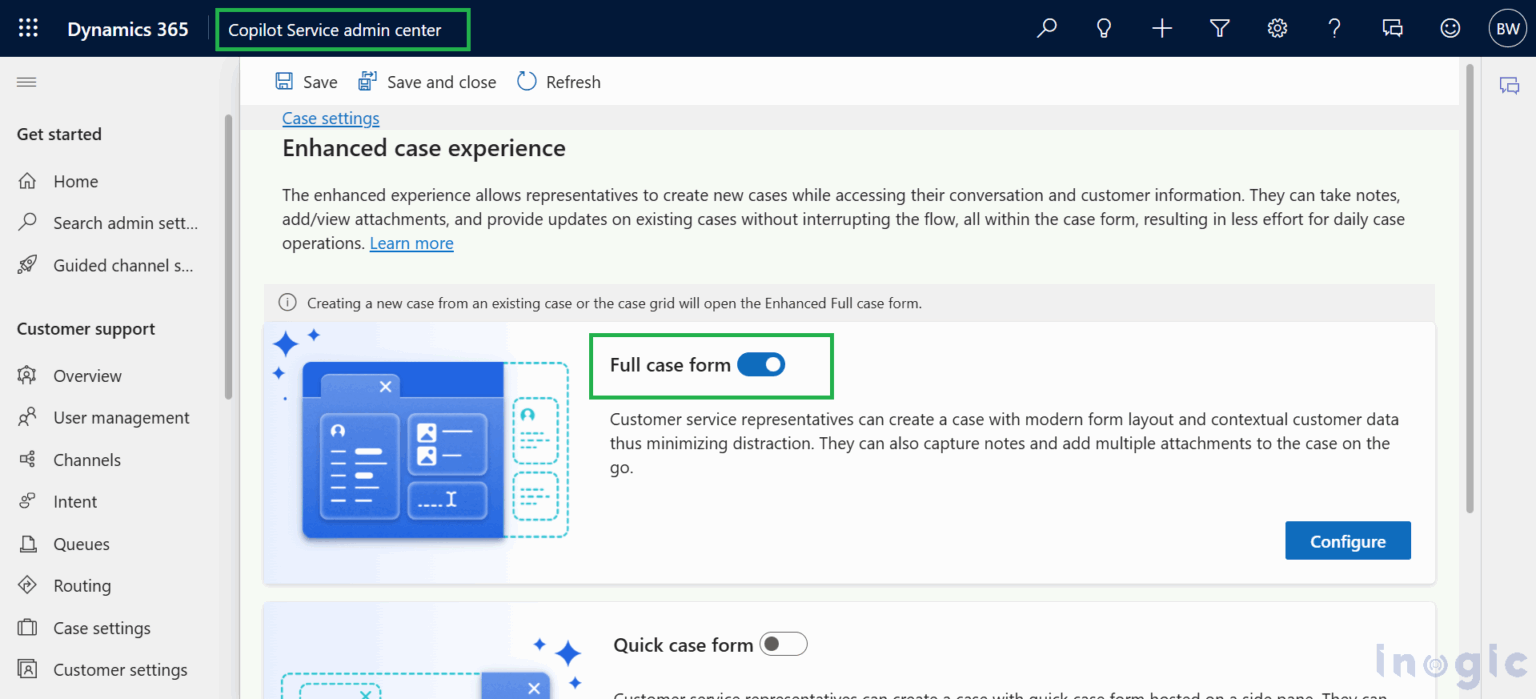Click the Configure button
Image resolution: width=1536 pixels, height=699 pixels.
[1347, 541]
